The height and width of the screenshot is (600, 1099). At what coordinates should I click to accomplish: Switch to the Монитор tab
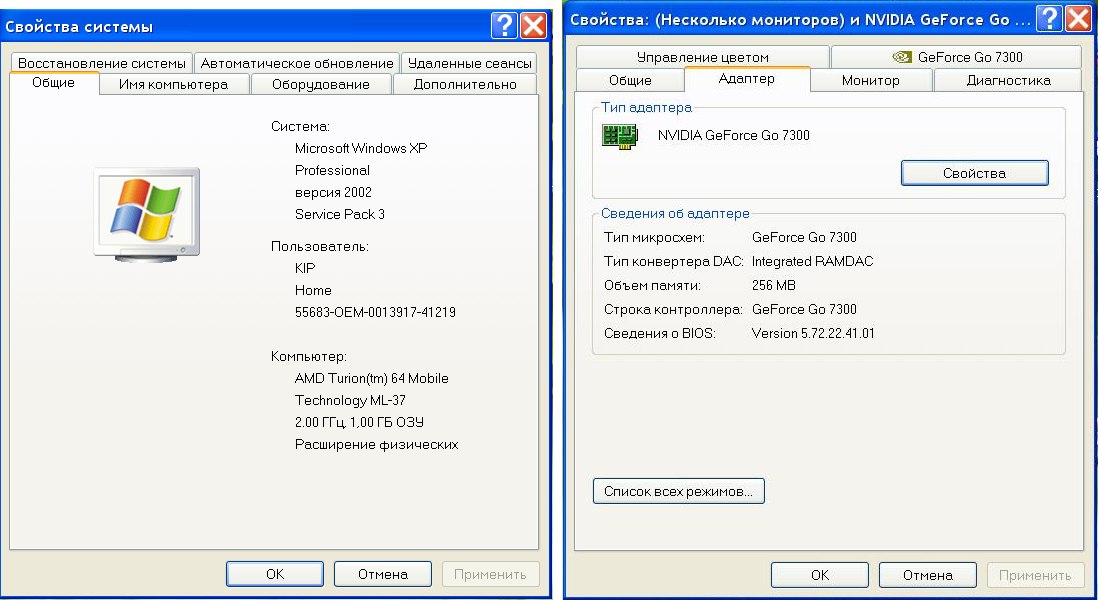[x=871, y=80]
